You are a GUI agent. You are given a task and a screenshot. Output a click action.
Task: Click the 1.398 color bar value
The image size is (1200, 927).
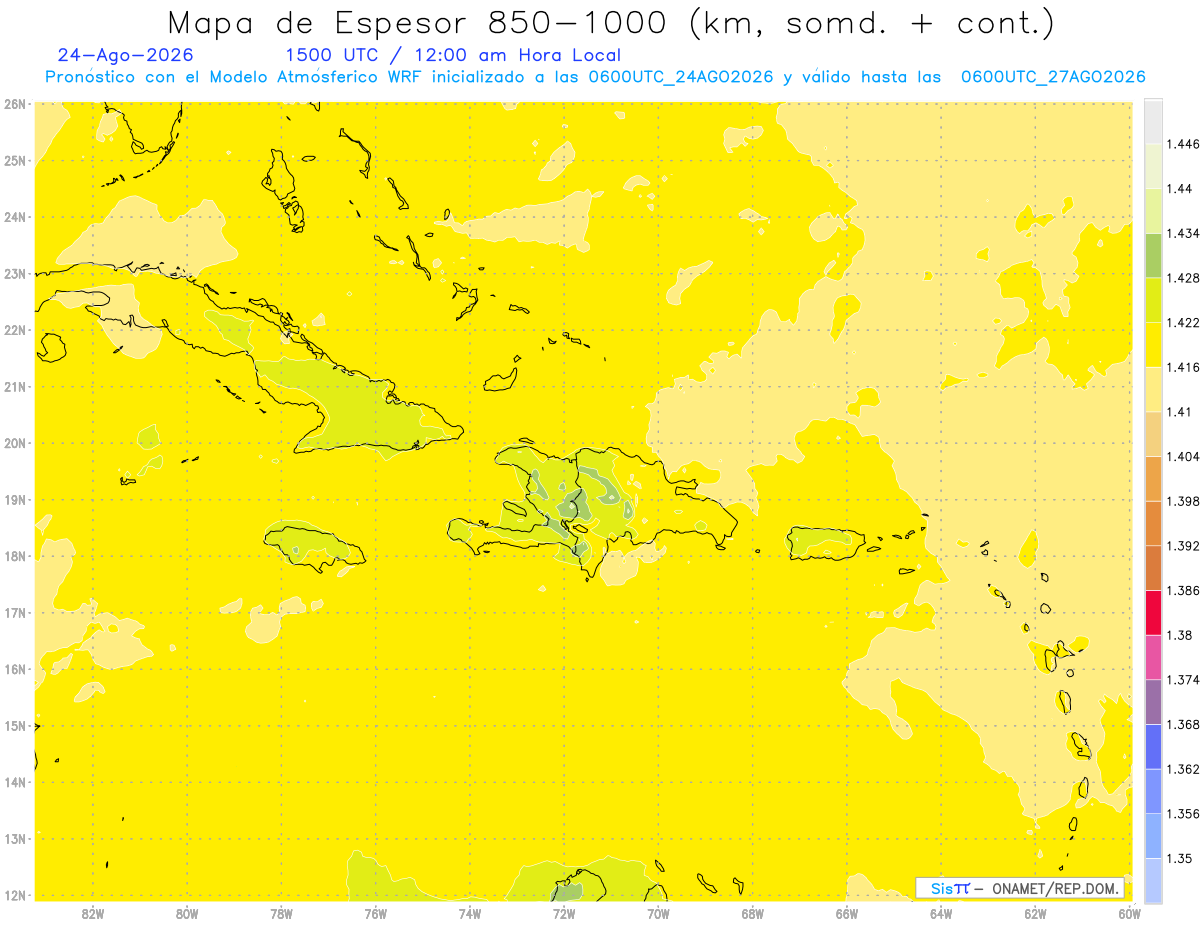[1182, 501]
